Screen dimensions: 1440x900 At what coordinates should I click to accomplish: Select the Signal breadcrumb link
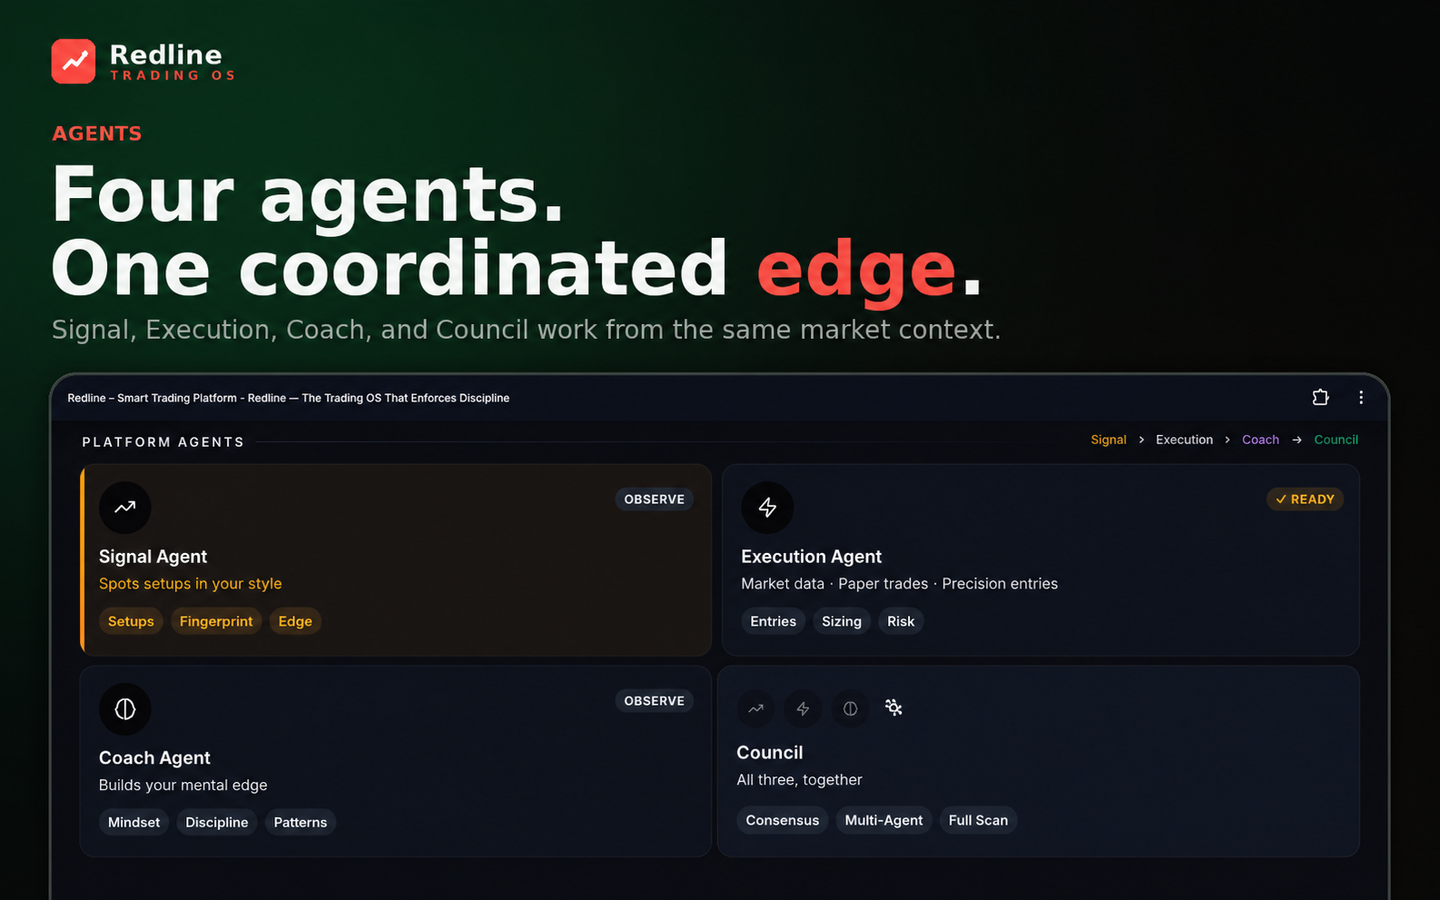1108,440
